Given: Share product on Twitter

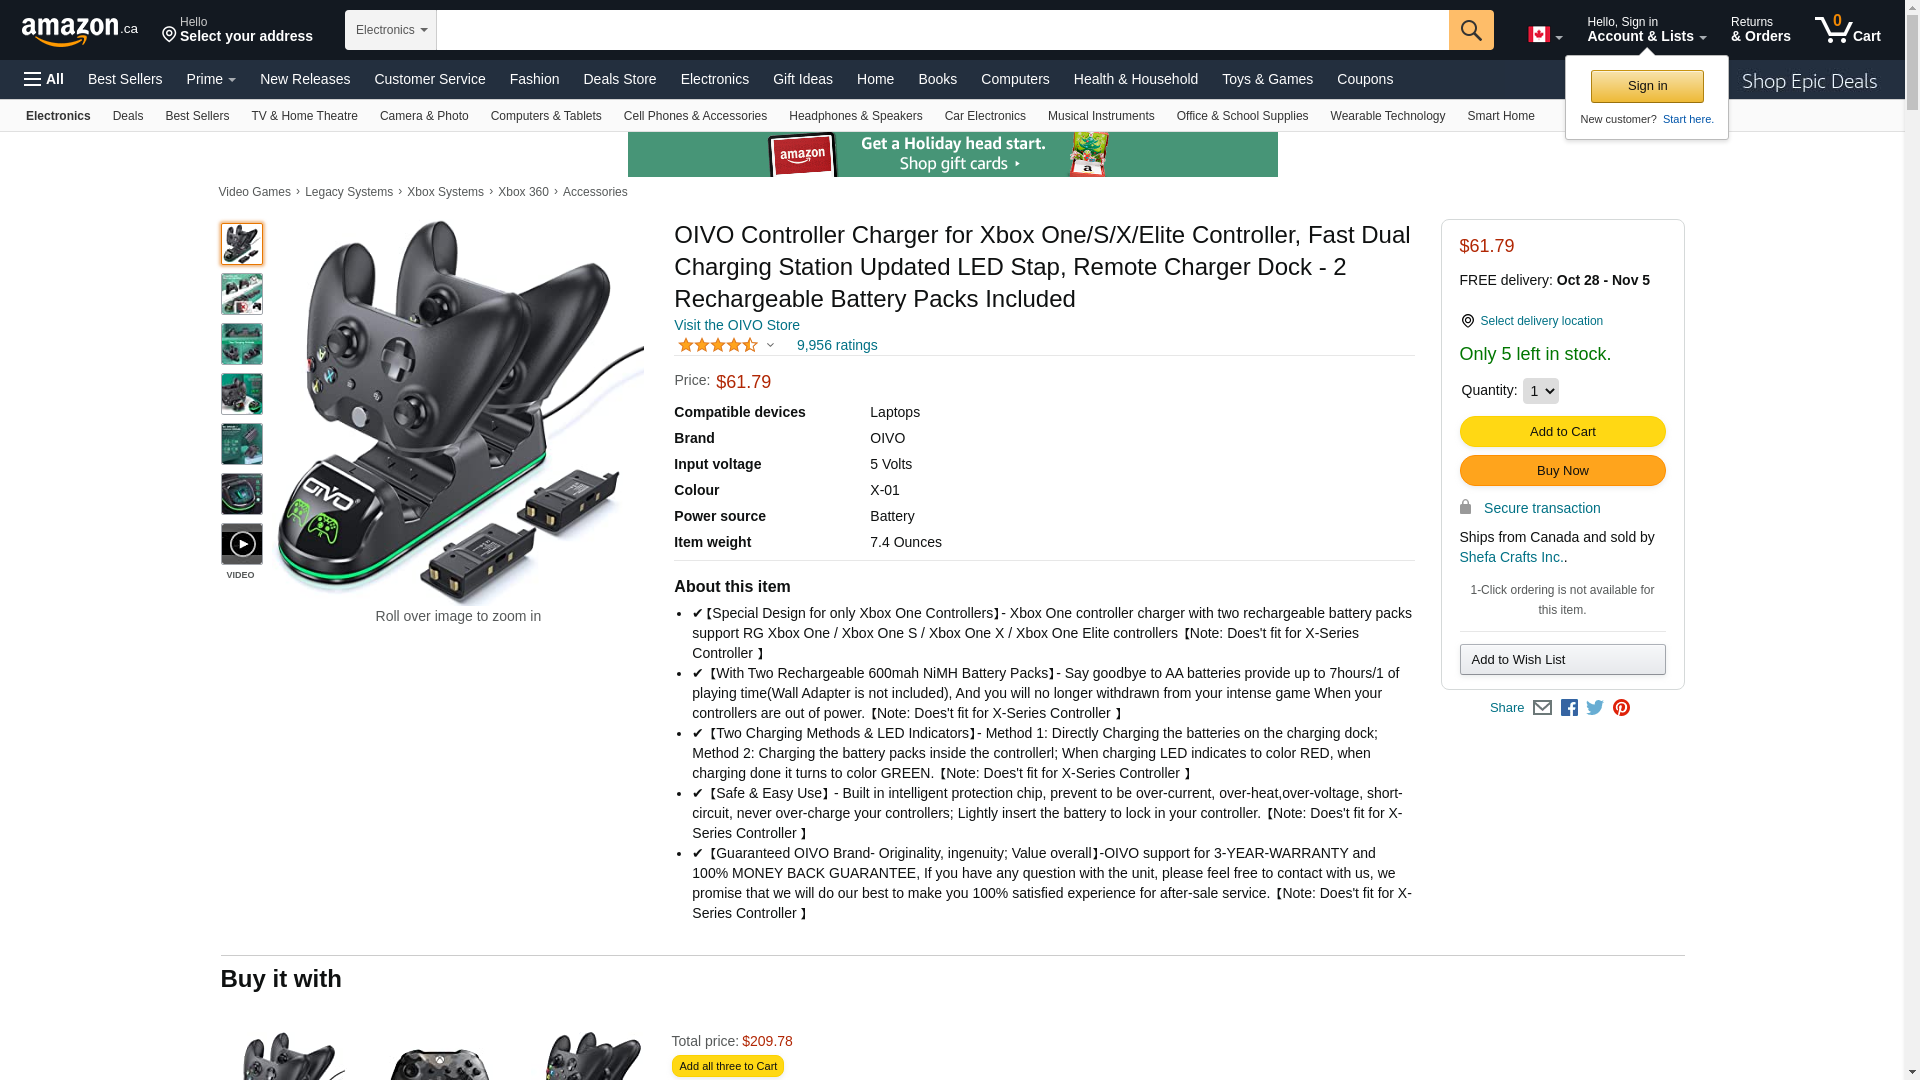Looking at the screenshot, I should [1595, 708].
